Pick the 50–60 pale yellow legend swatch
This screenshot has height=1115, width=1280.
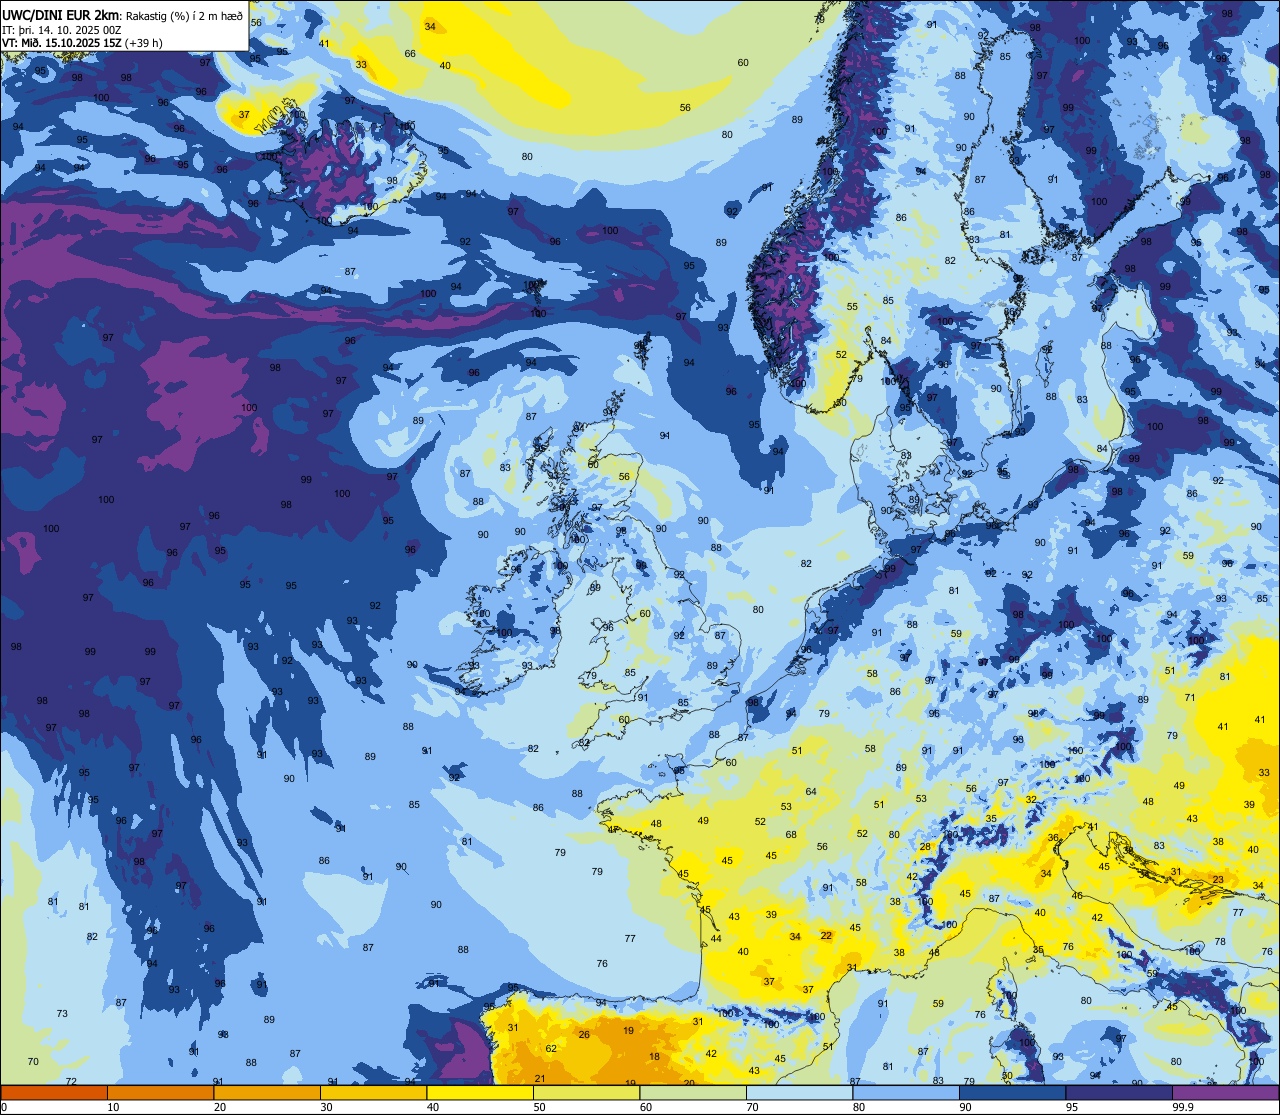coord(586,1092)
